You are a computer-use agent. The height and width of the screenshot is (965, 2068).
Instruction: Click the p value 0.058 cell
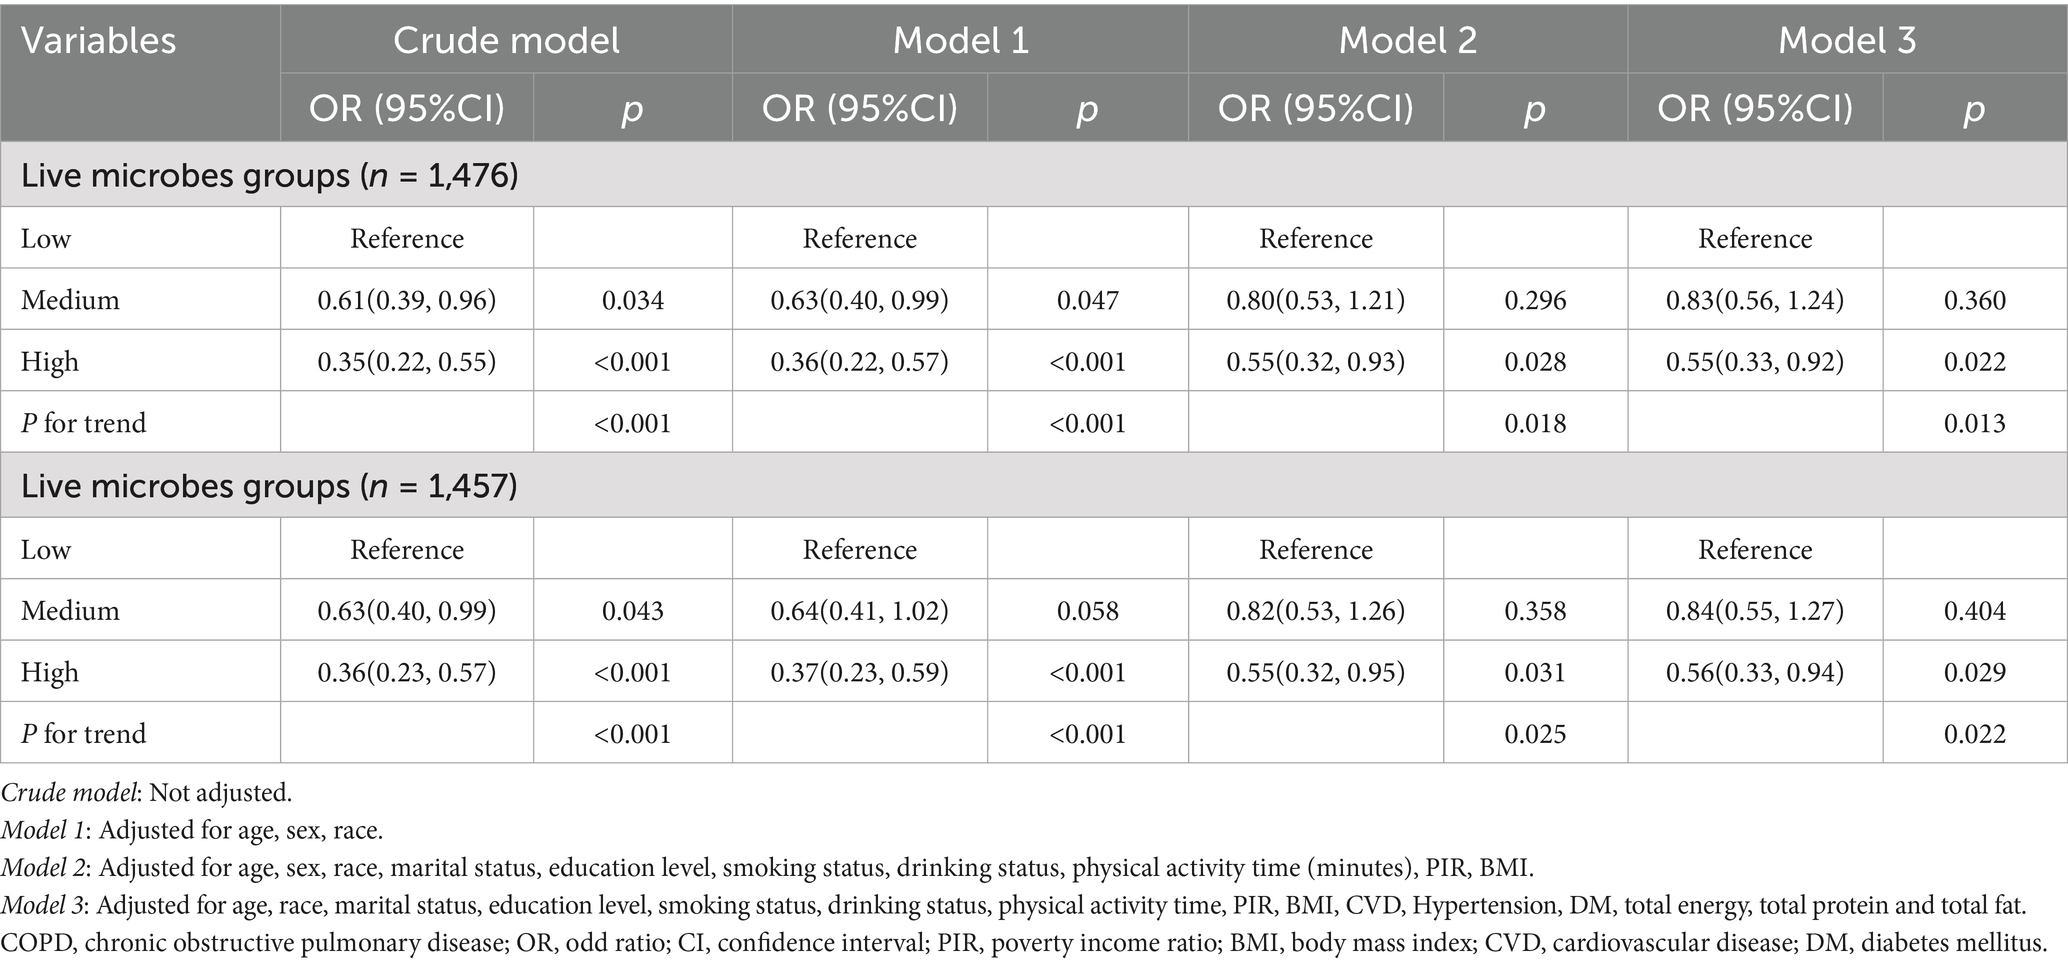(1087, 611)
